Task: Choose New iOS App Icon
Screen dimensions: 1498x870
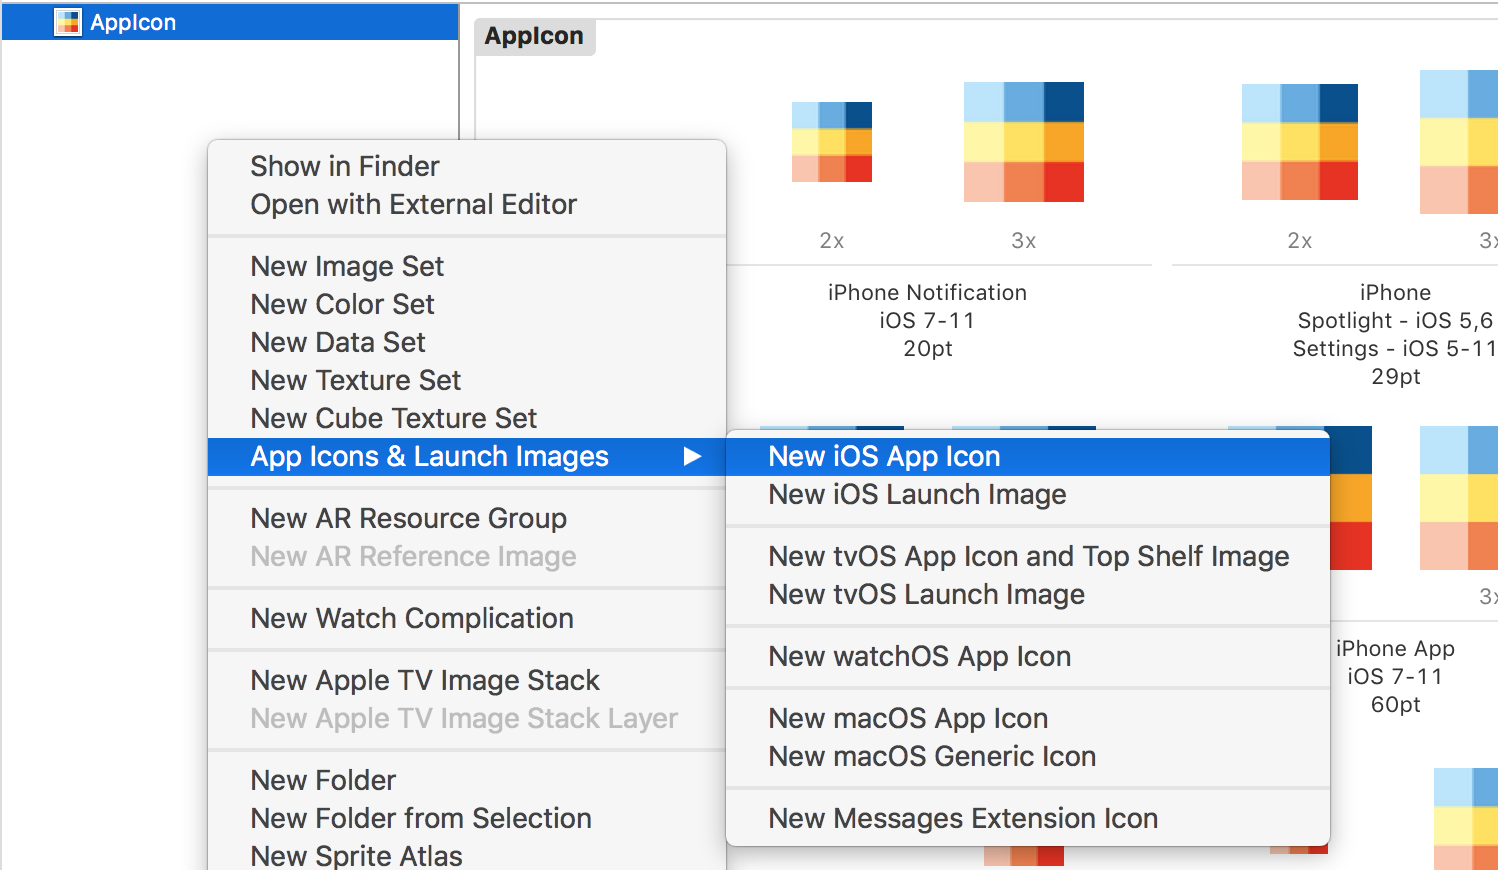Action: pyautogui.click(x=884, y=456)
